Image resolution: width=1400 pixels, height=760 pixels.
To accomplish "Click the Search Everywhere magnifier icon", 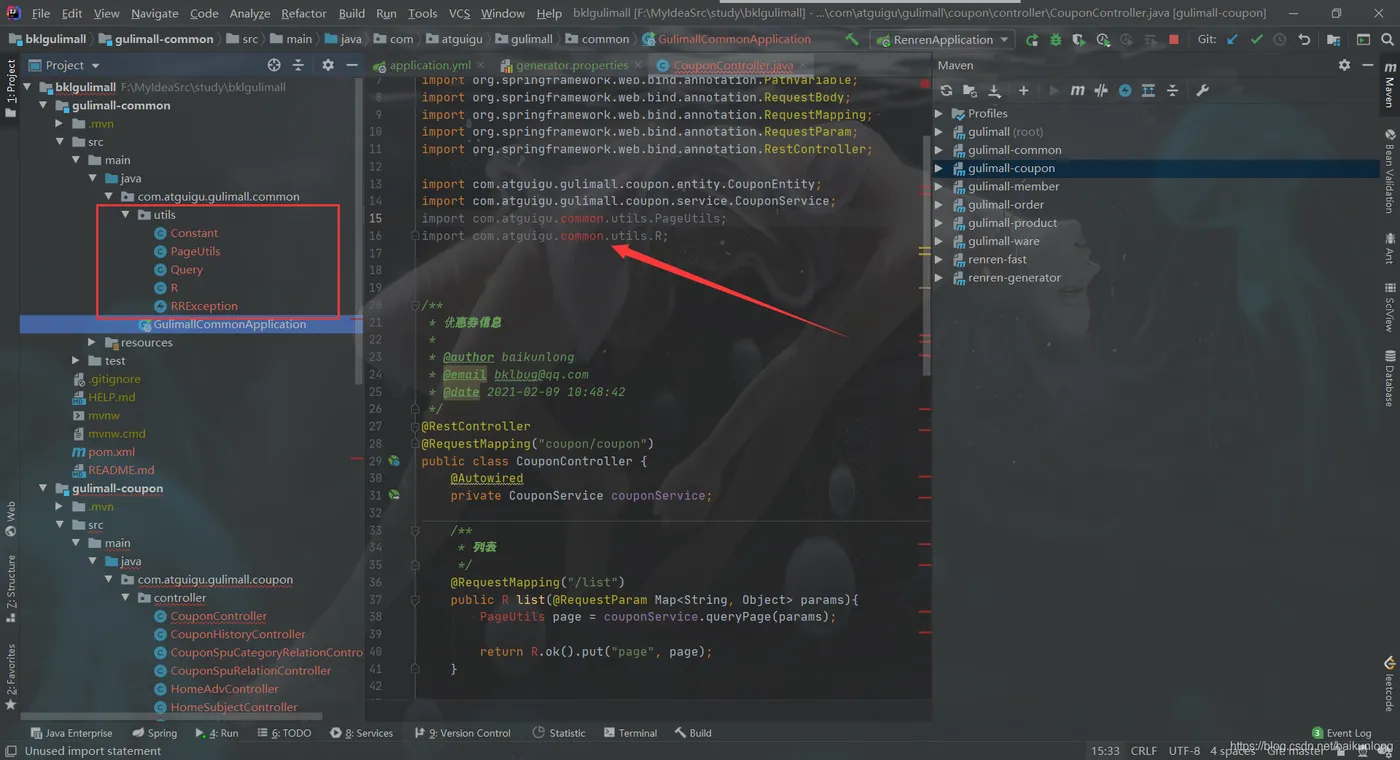I will pyautogui.click(x=1388, y=40).
